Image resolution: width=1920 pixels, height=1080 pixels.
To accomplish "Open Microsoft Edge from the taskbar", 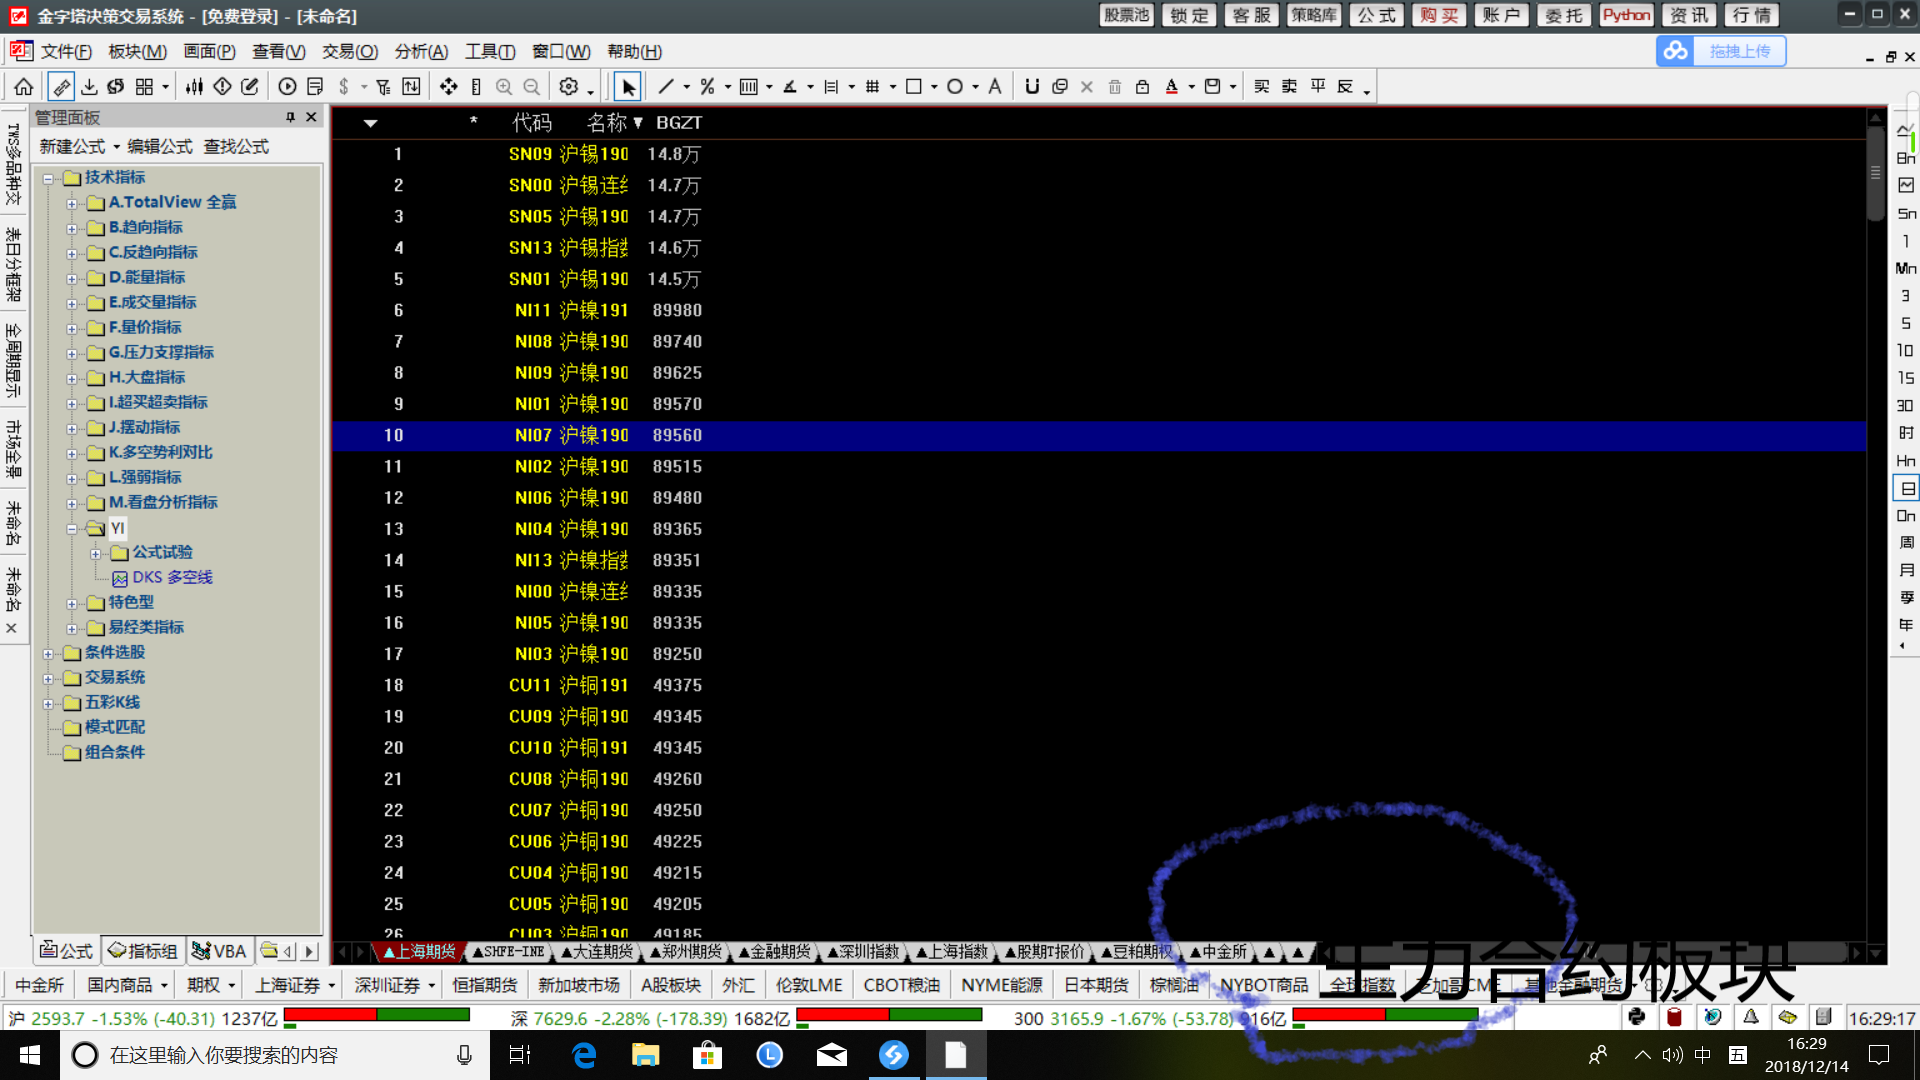I will click(584, 1055).
